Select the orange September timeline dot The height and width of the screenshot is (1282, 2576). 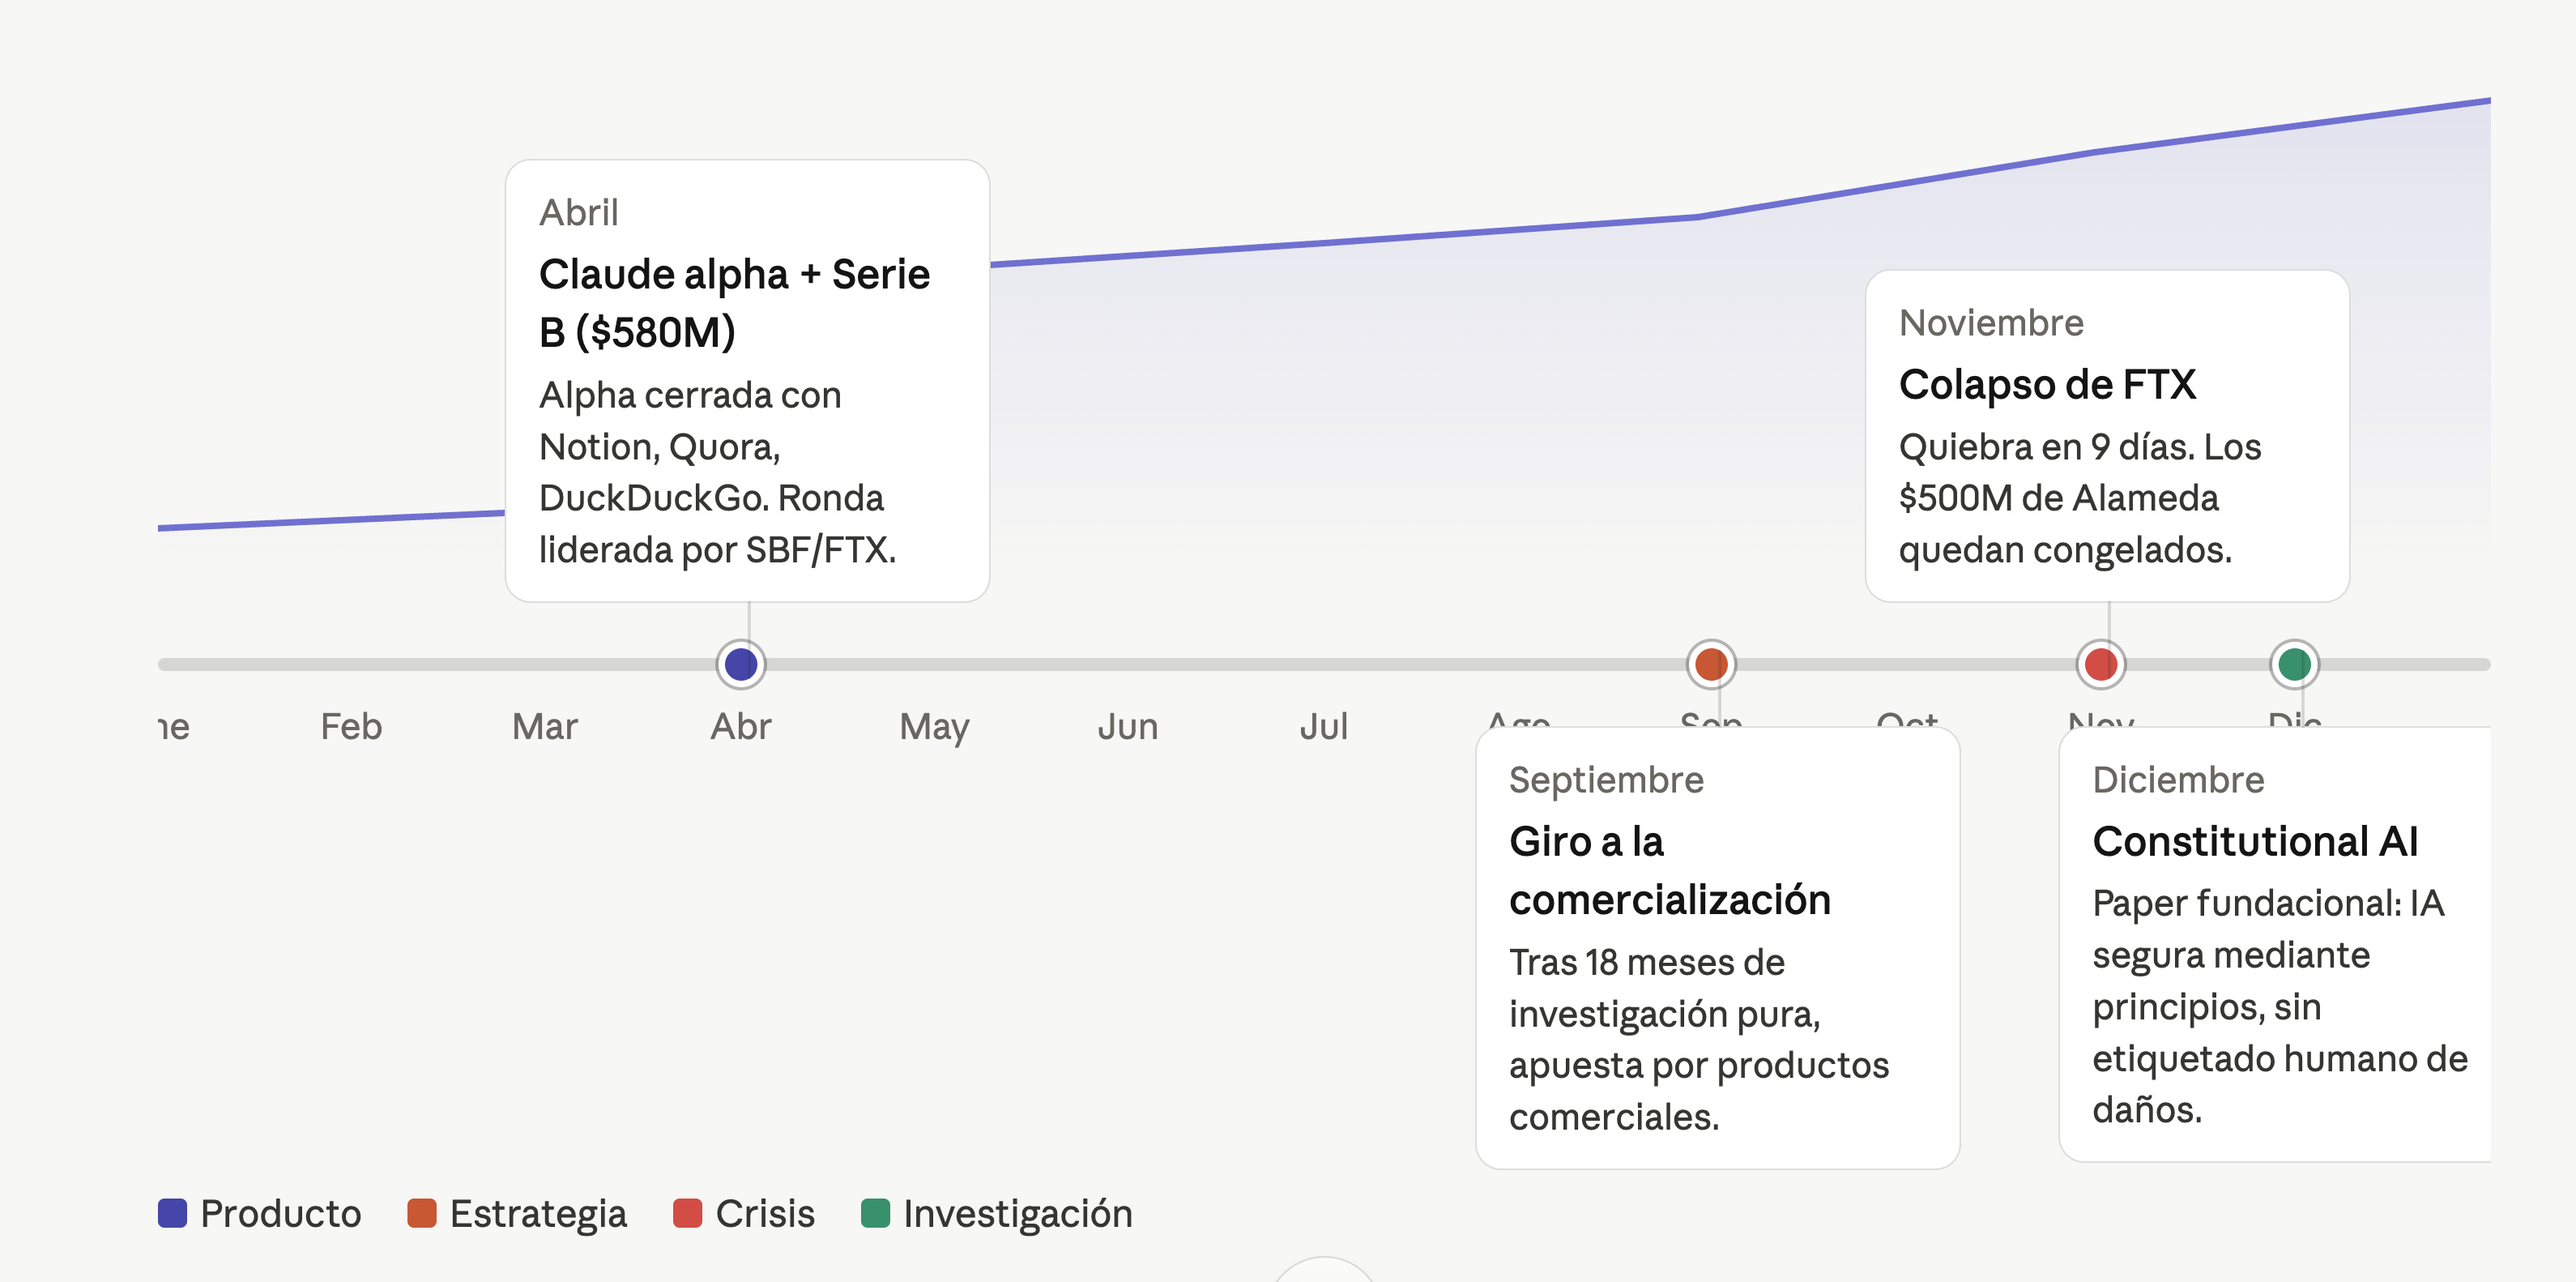[1711, 664]
